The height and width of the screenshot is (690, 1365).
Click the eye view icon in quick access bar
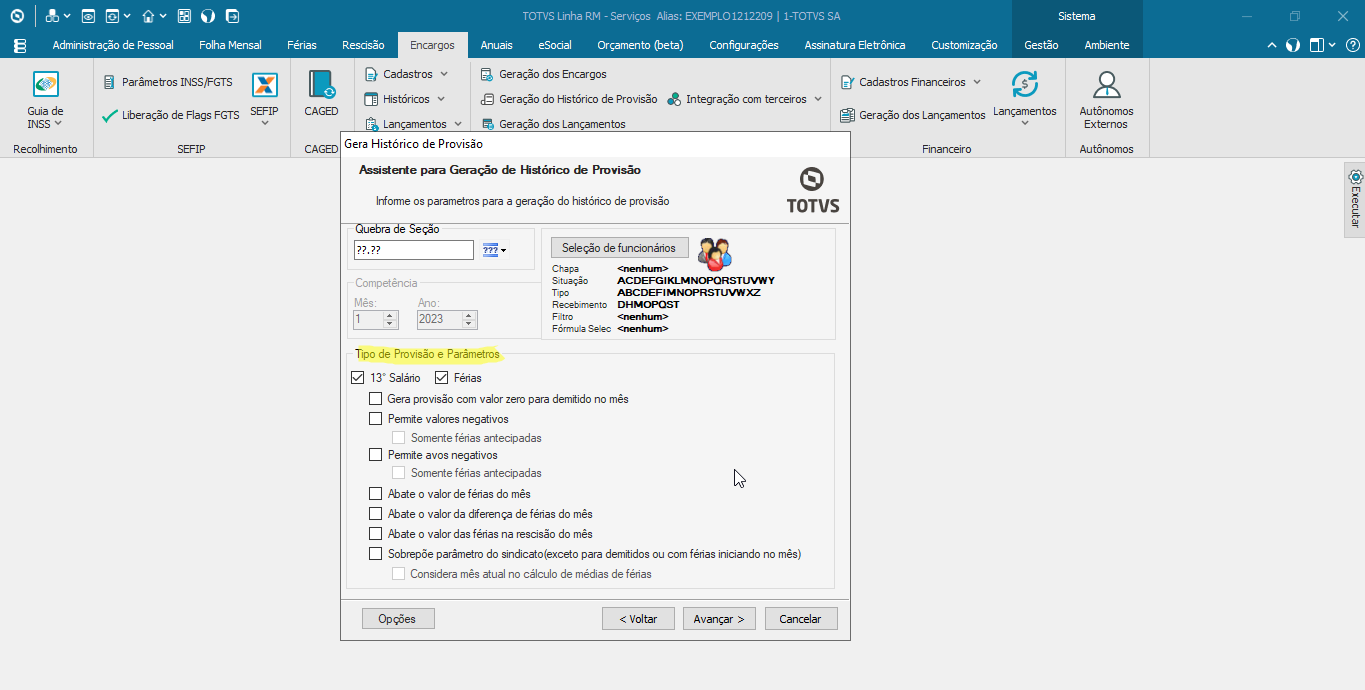click(88, 16)
